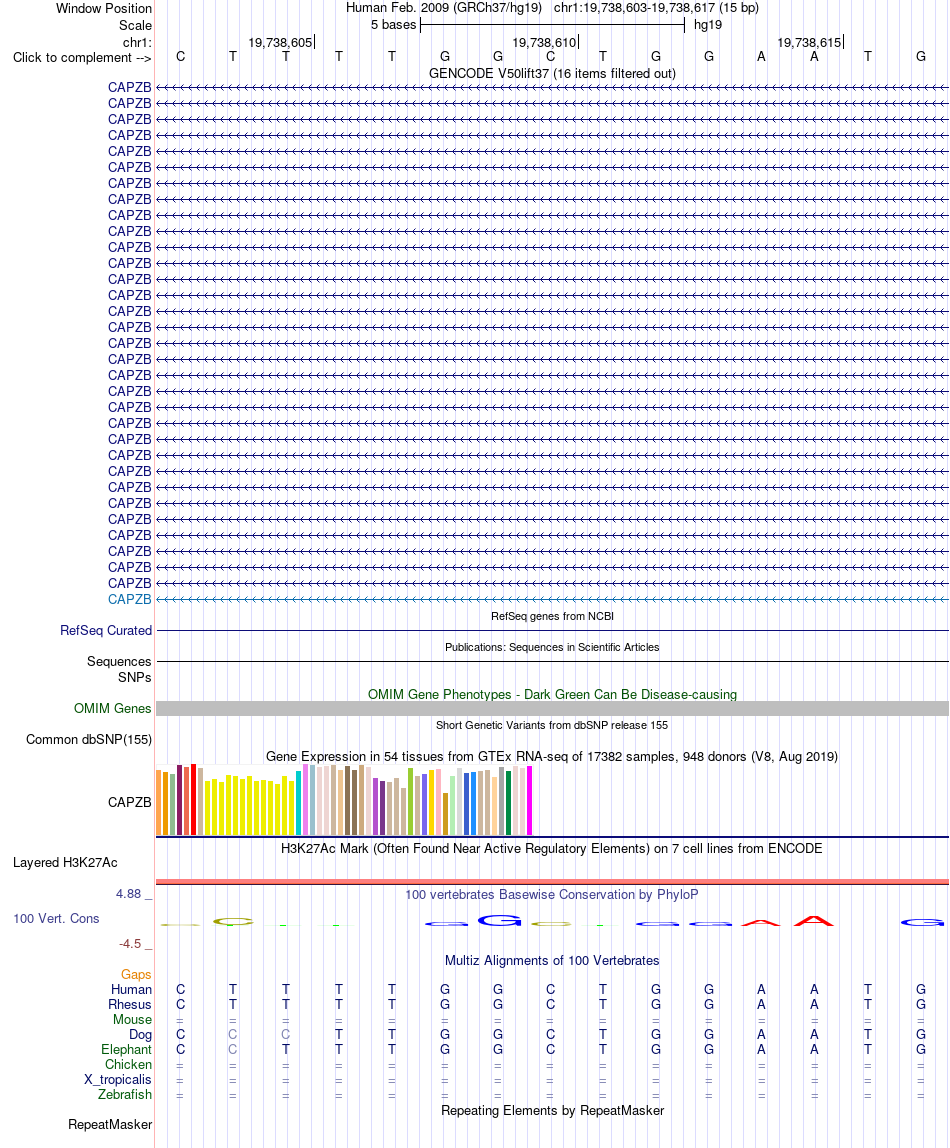
Task: Click the 'OMIM Genes' track label
Action: point(113,708)
